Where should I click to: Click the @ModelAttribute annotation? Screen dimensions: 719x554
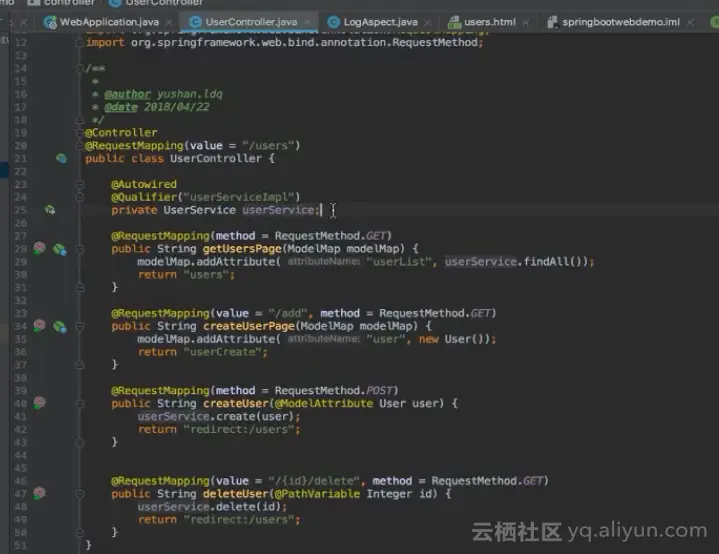pos(324,404)
